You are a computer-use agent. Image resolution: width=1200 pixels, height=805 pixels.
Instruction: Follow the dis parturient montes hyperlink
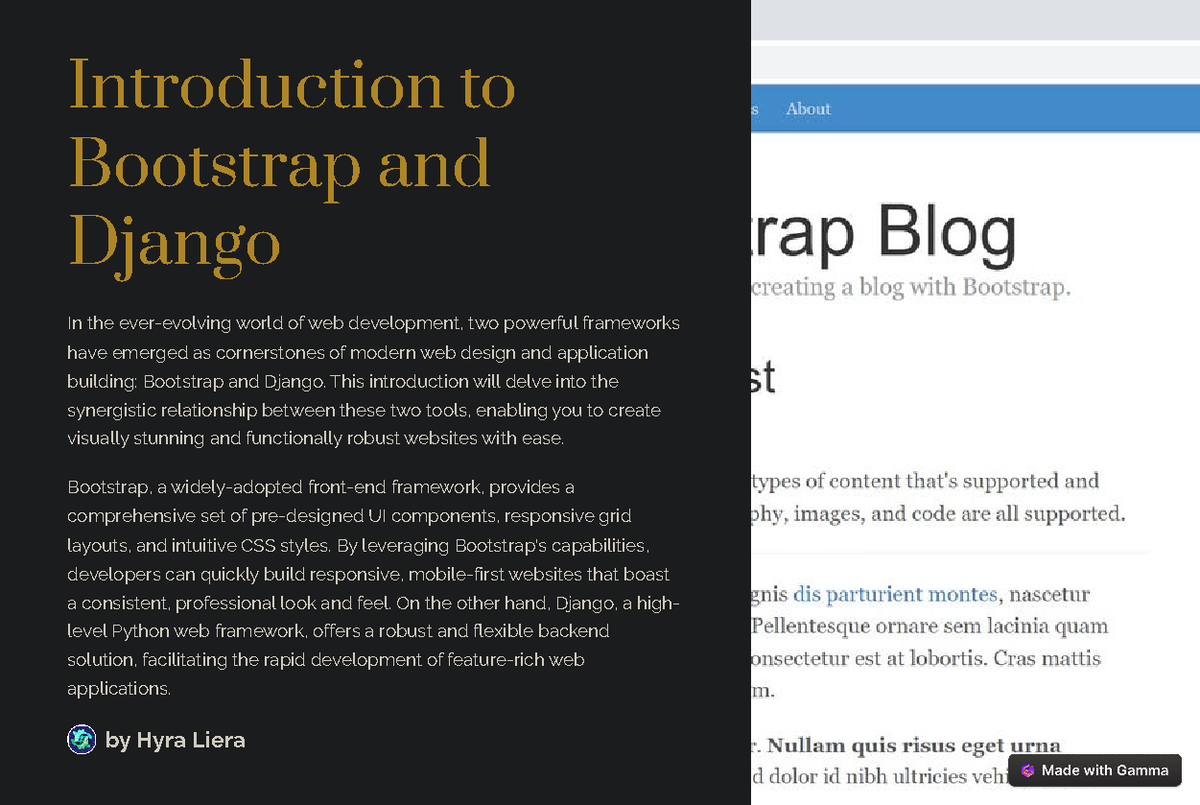(x=895, y=593)
